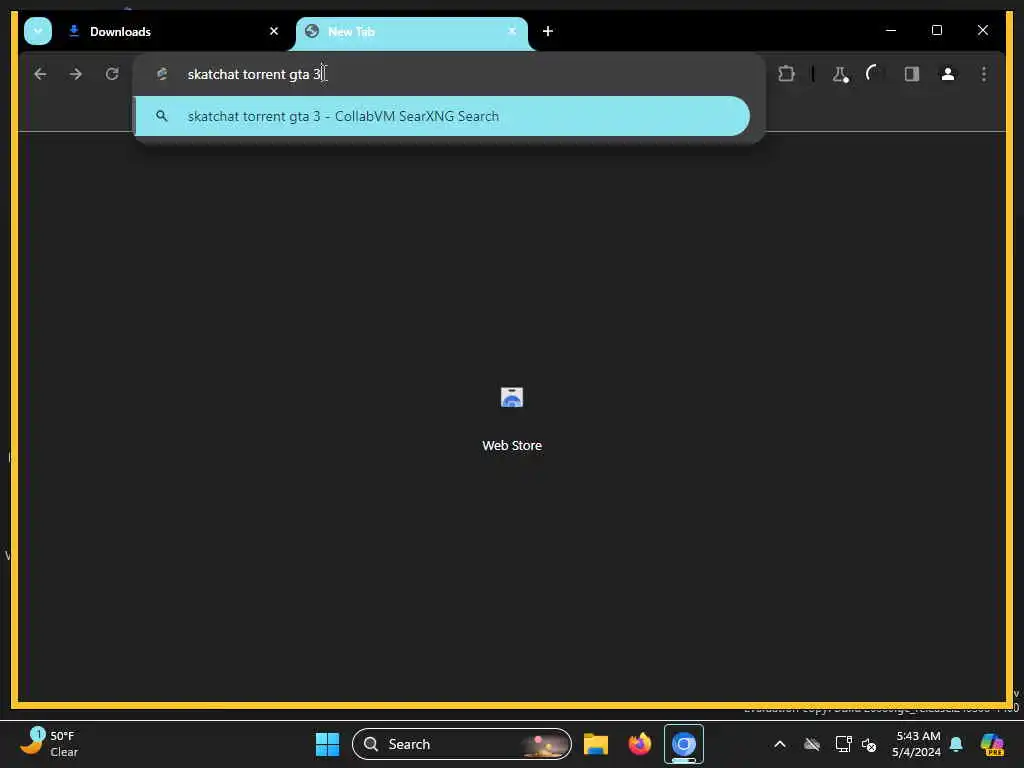Open the Extensions puzzle icon
1024x768 pixels.
(x=786, y=74)
